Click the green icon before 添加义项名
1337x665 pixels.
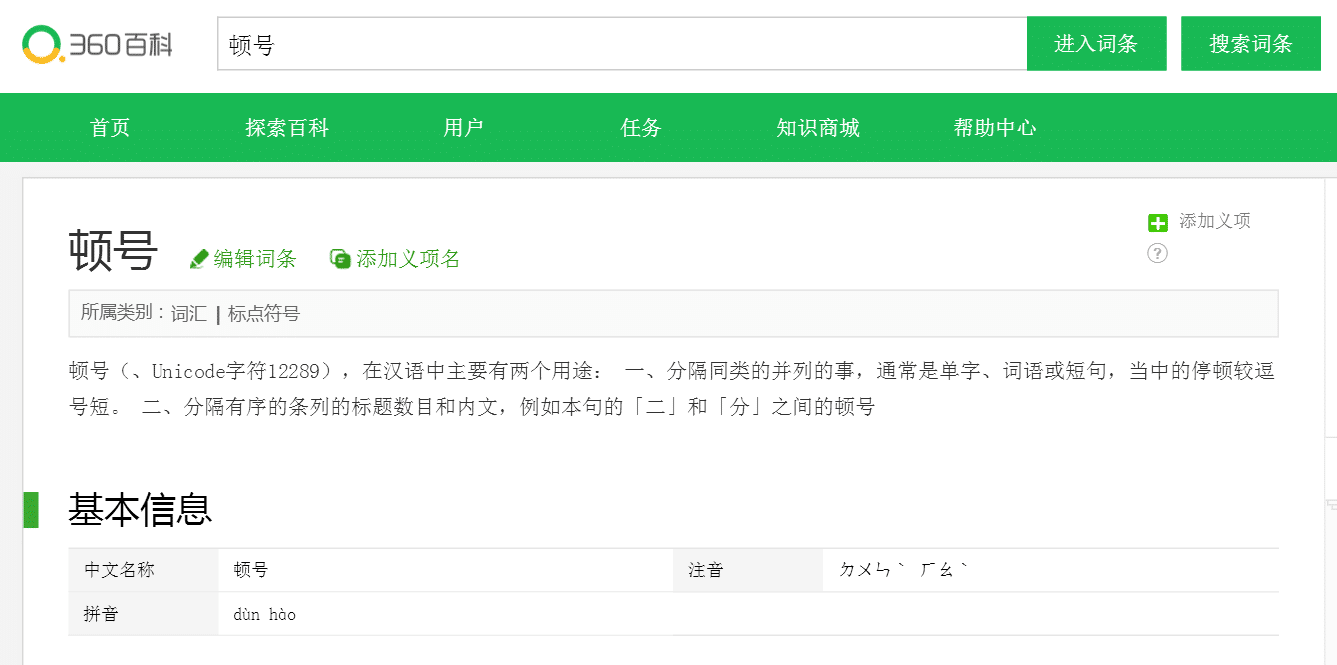(339, 258)
